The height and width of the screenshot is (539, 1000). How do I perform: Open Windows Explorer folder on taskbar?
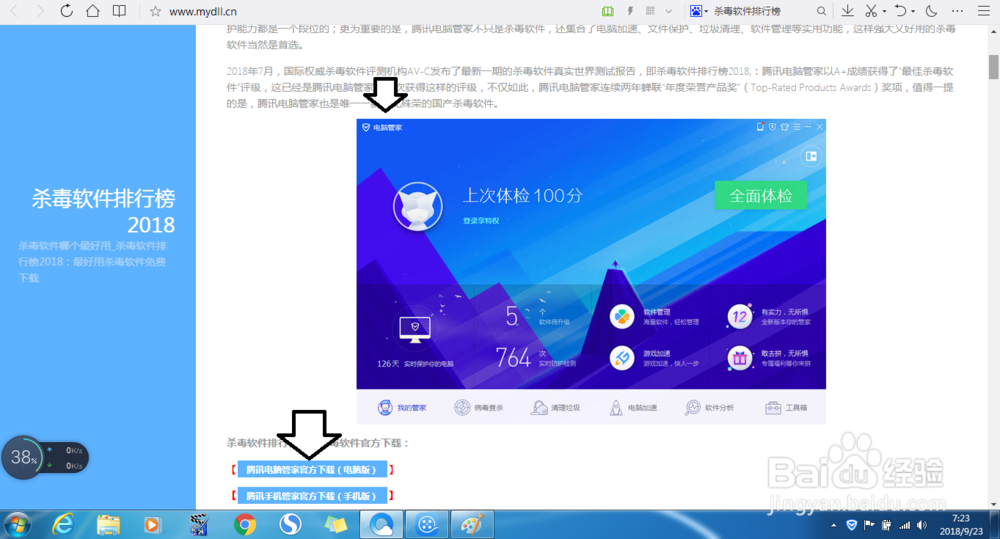pos(108,525)
